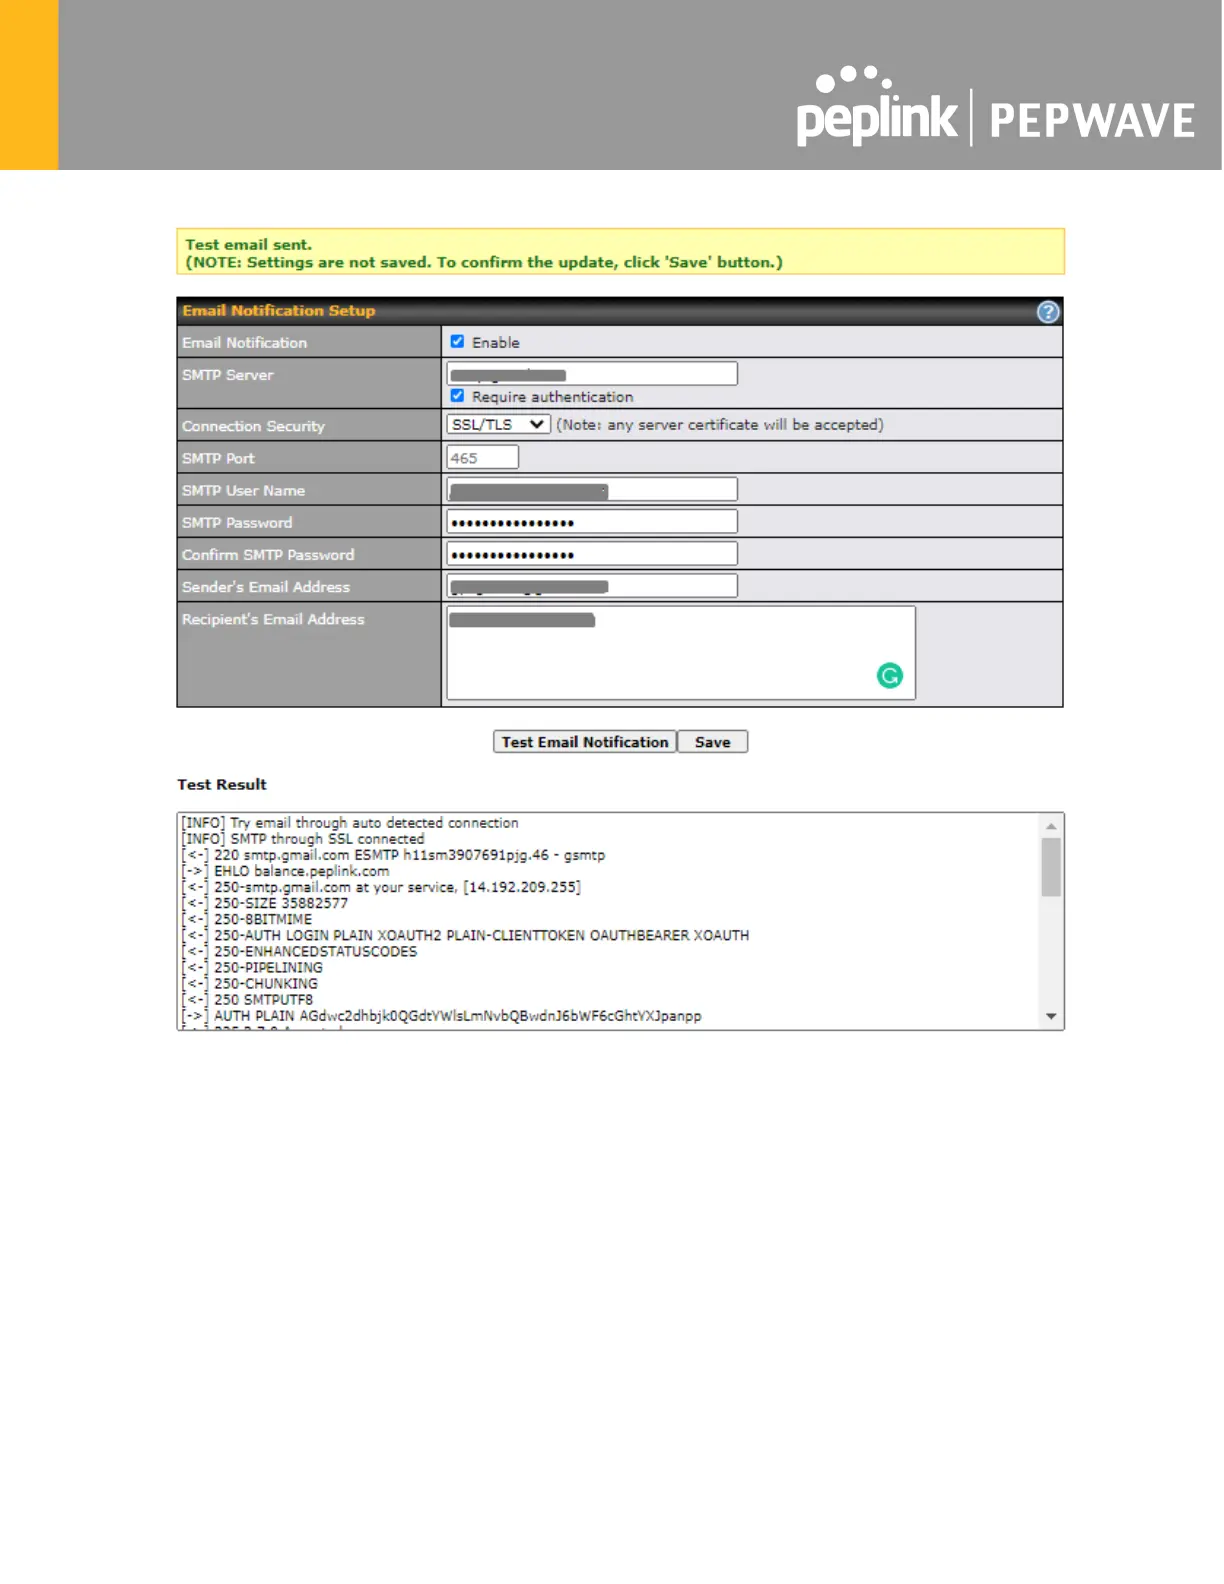This screenshot has height=1584, width=1224.
Task: Click the Save button
Action: click(x=712, y=742)
